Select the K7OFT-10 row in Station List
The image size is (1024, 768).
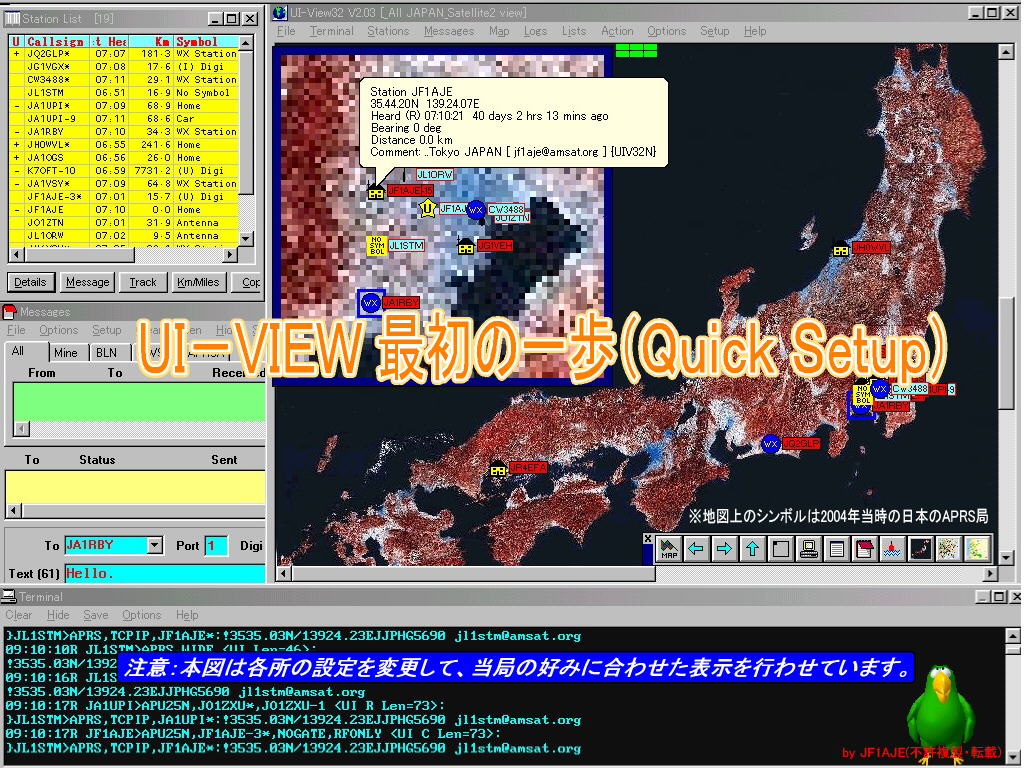click(x=123, y=170)
